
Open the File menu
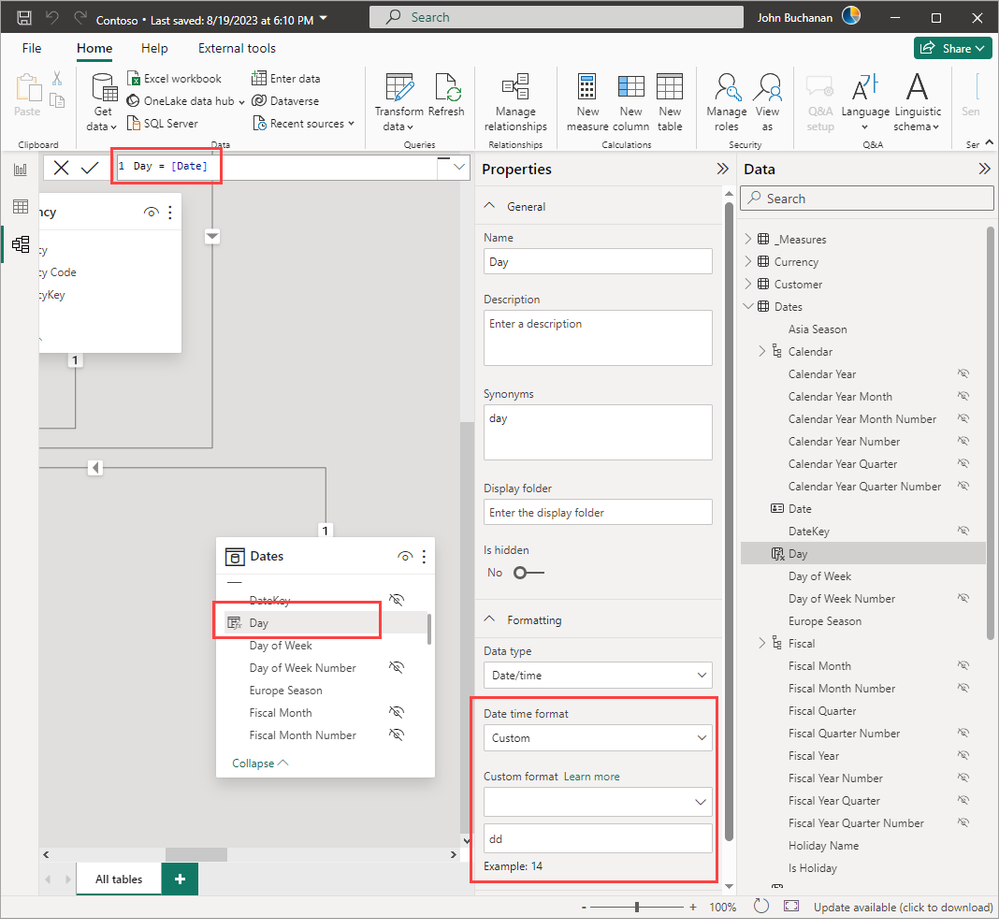point(31,48)
